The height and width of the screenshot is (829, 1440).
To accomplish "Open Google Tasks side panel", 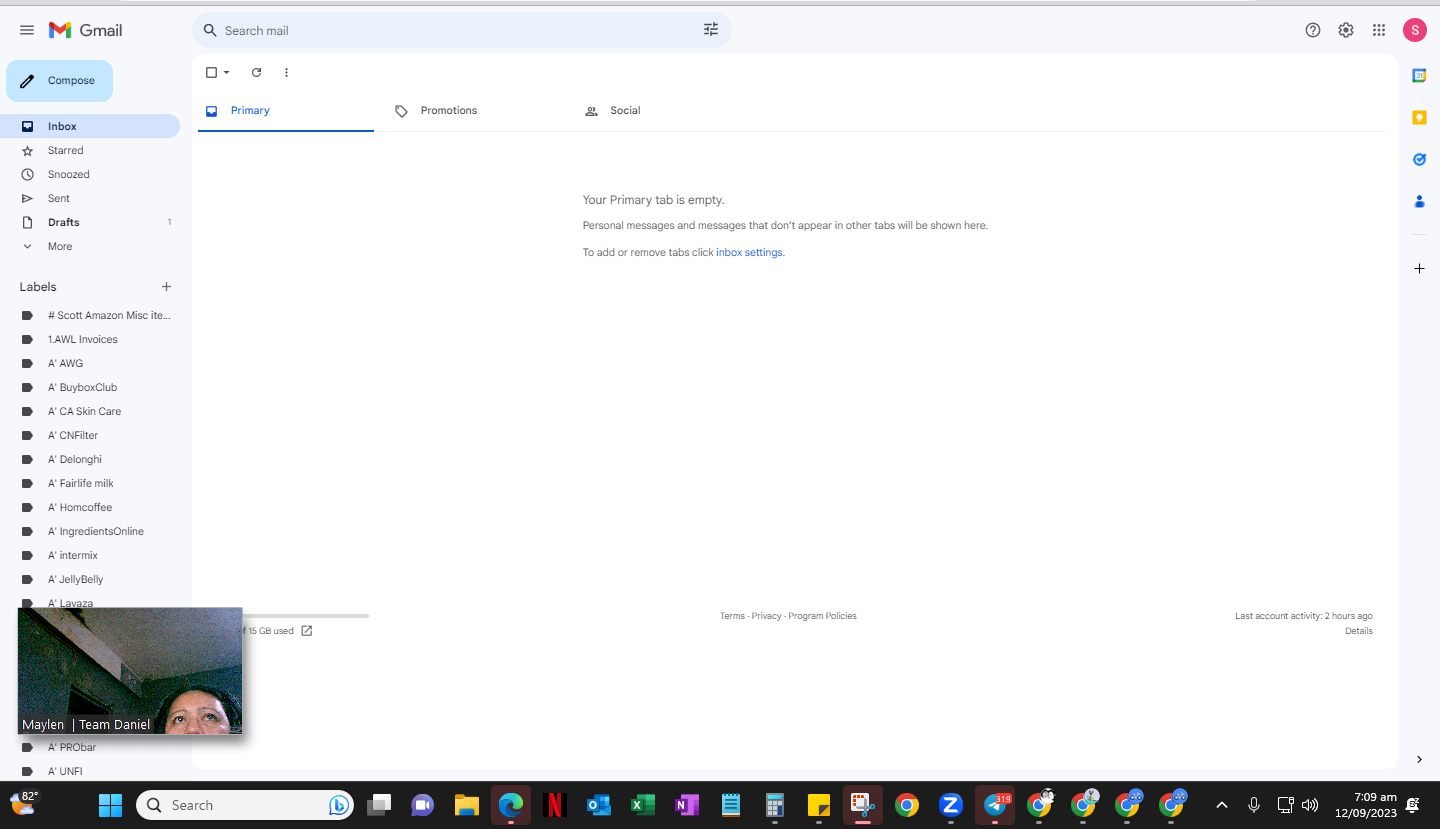I will pyautogui.click(x=1419, y=159).
